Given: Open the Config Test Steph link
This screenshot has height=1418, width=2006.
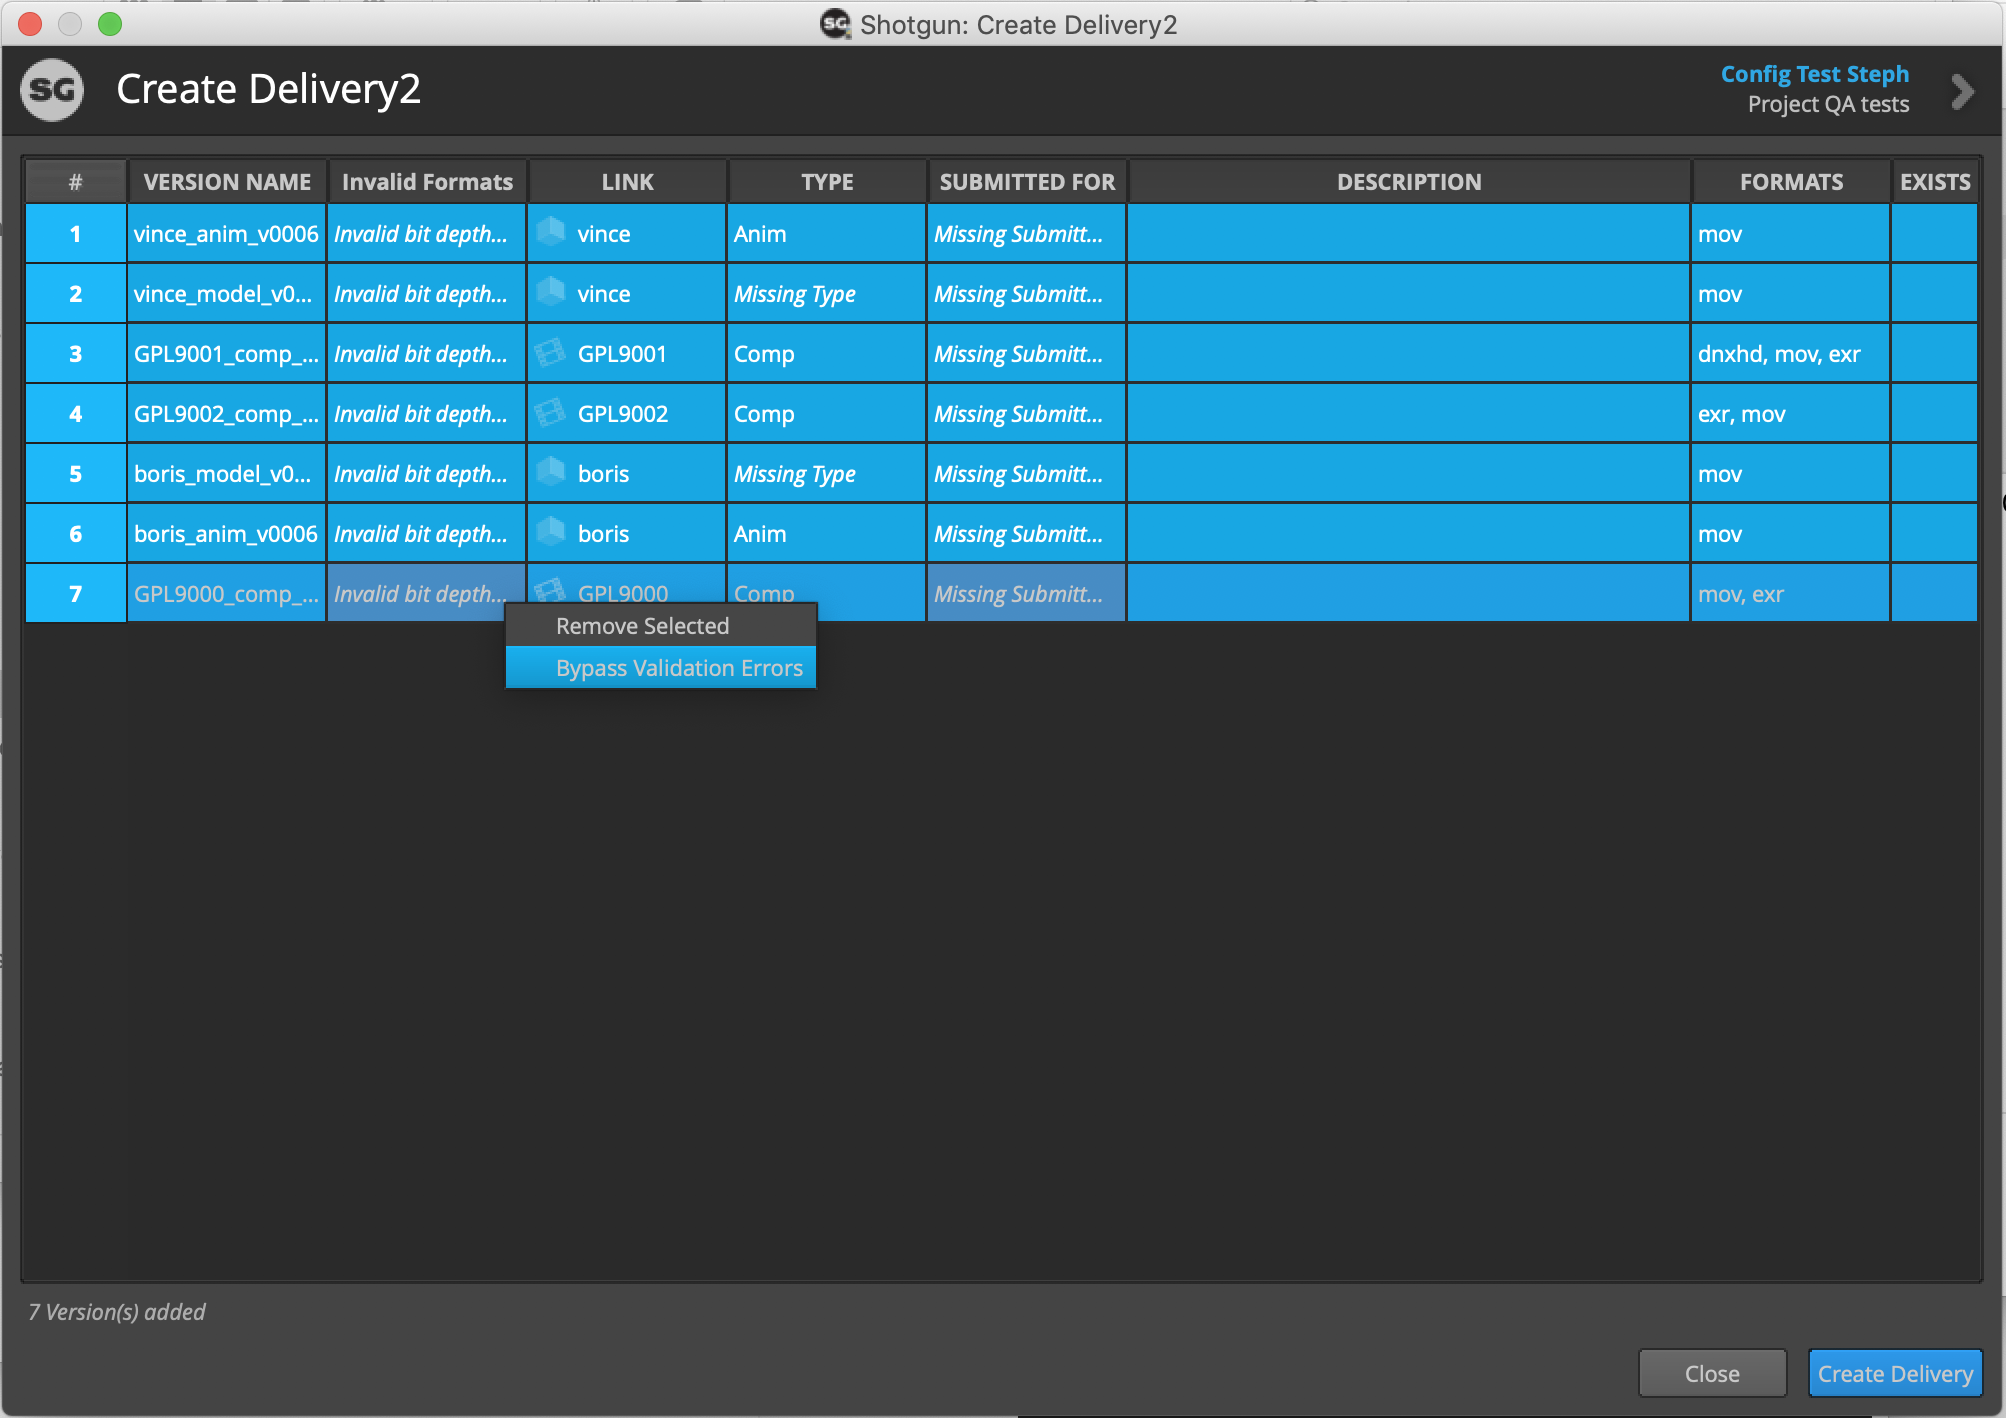Looking at the screenshot, I should pyautogui.click(x=1814, y=74).
